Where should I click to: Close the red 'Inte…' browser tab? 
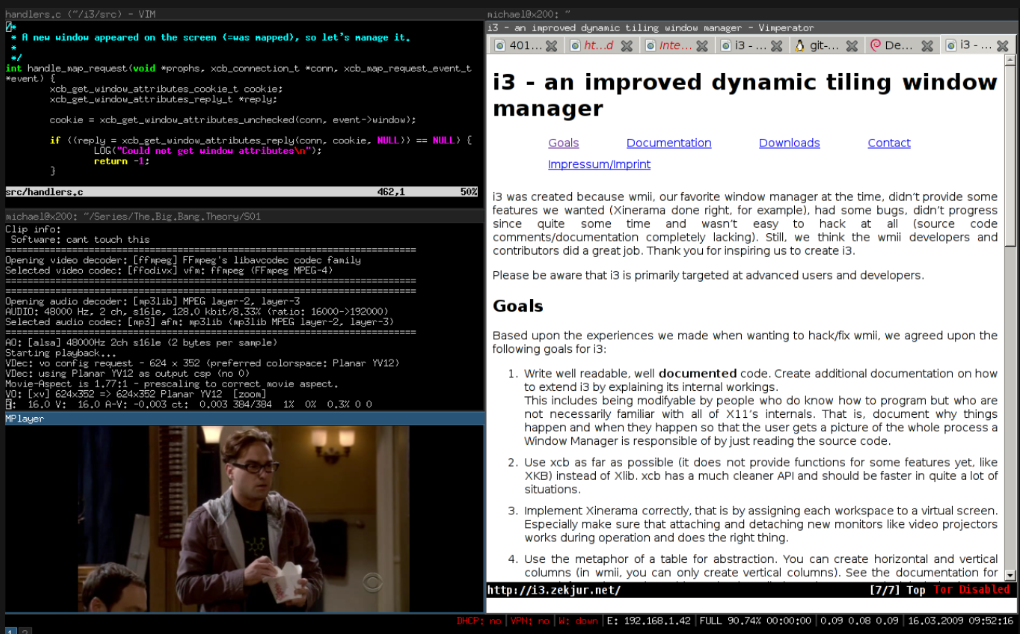click(702, 46)
